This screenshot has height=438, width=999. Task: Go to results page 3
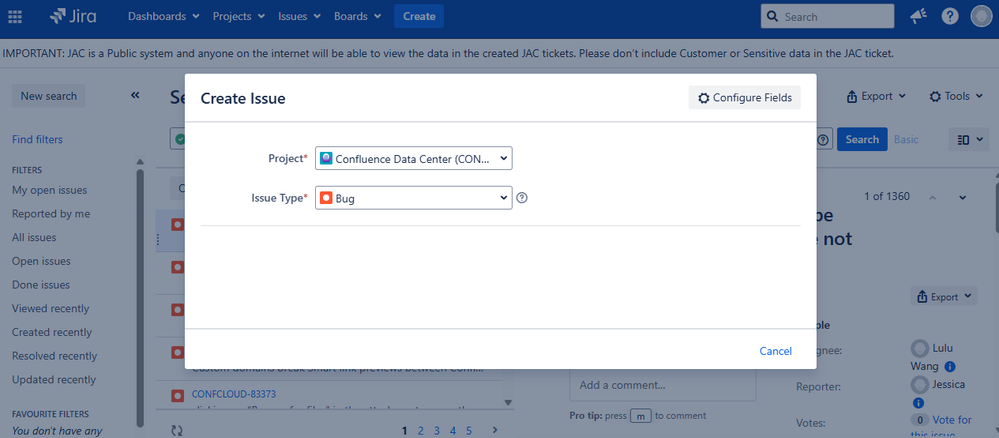436,430
